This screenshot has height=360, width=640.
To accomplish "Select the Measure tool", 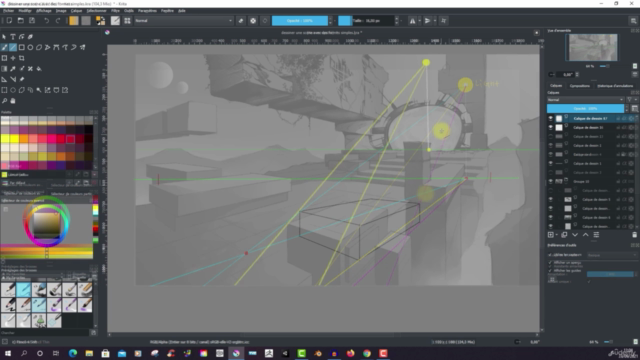I will click(13, 79).
